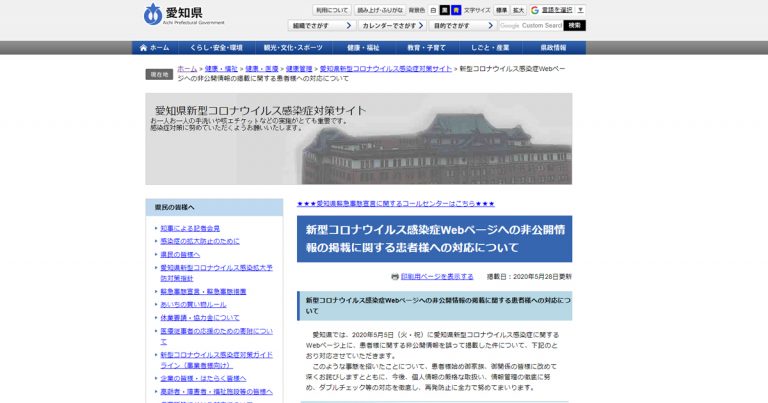768x403 pixels.
Task: Open 健康・福祉 nav tab
Action: tap(363, 47)
